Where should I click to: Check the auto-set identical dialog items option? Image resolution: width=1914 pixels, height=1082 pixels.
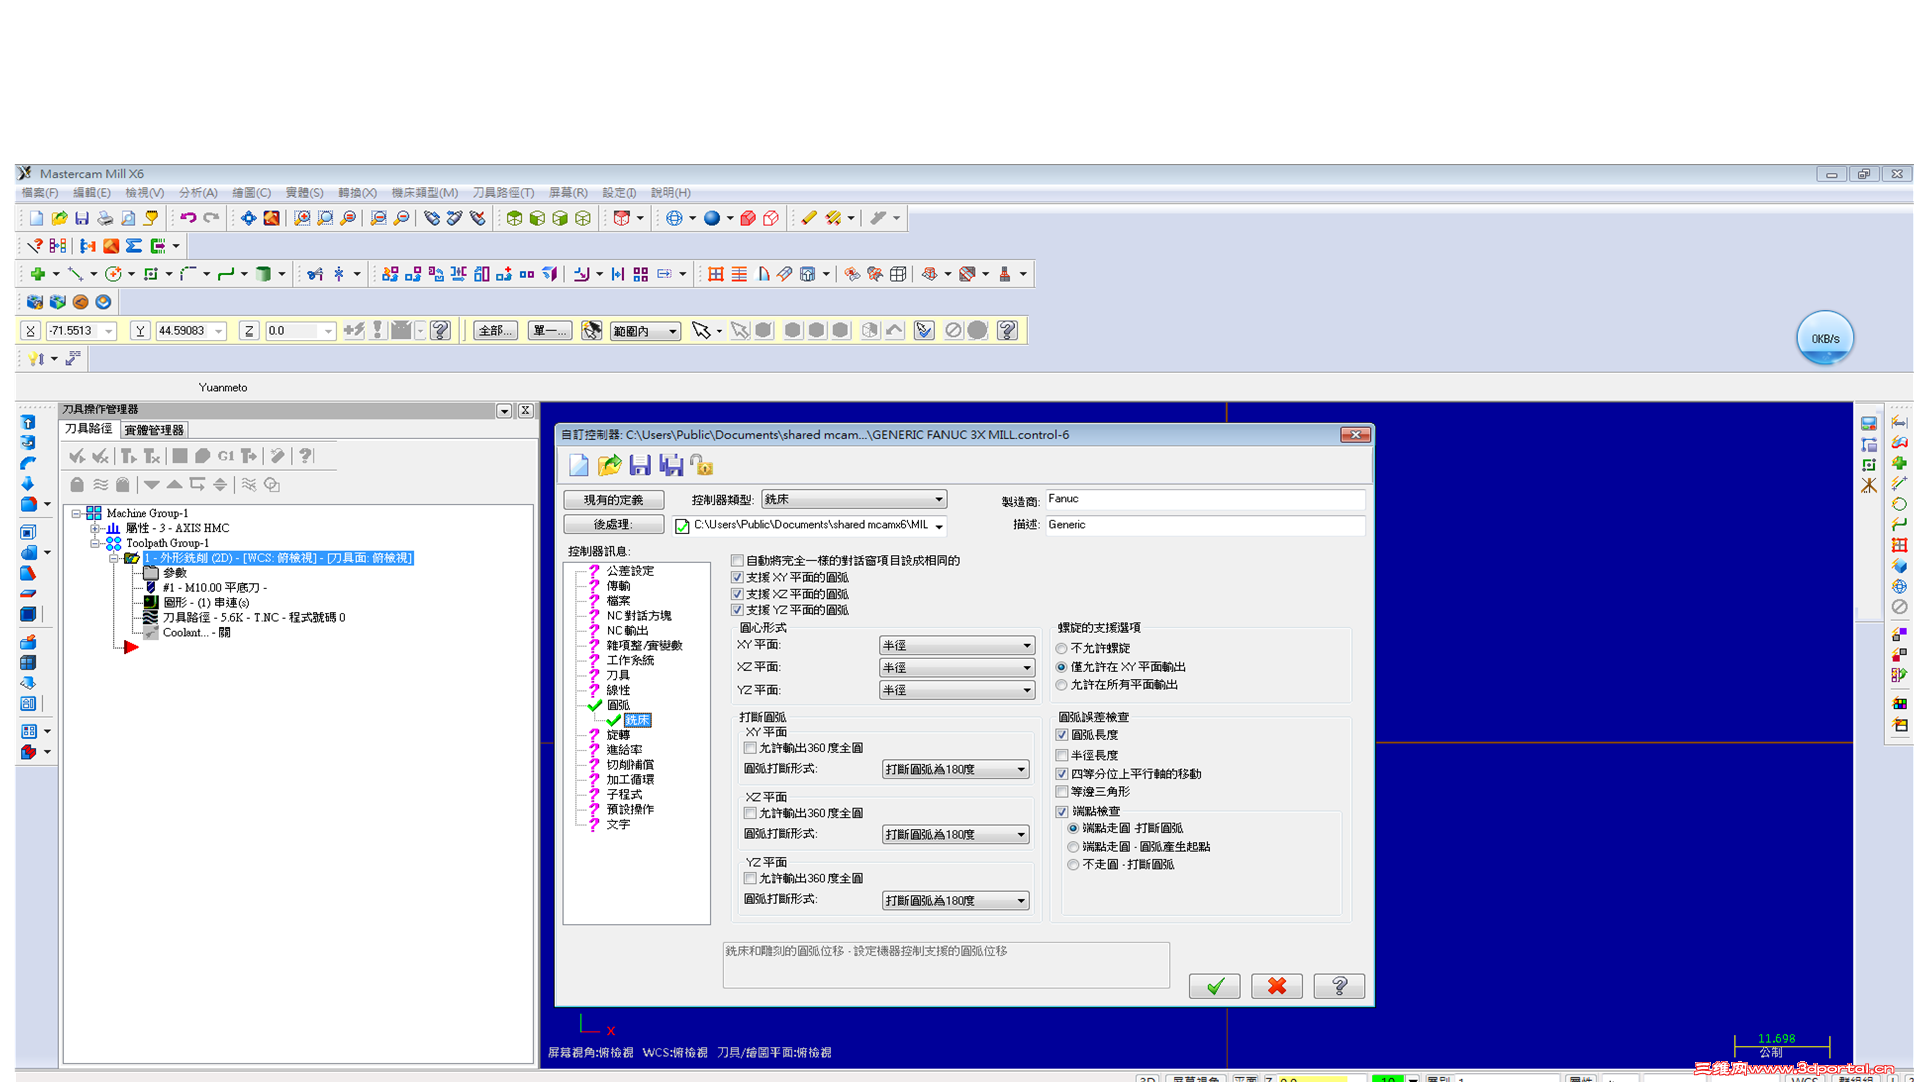pyautogui.click(x=737, y=561)
